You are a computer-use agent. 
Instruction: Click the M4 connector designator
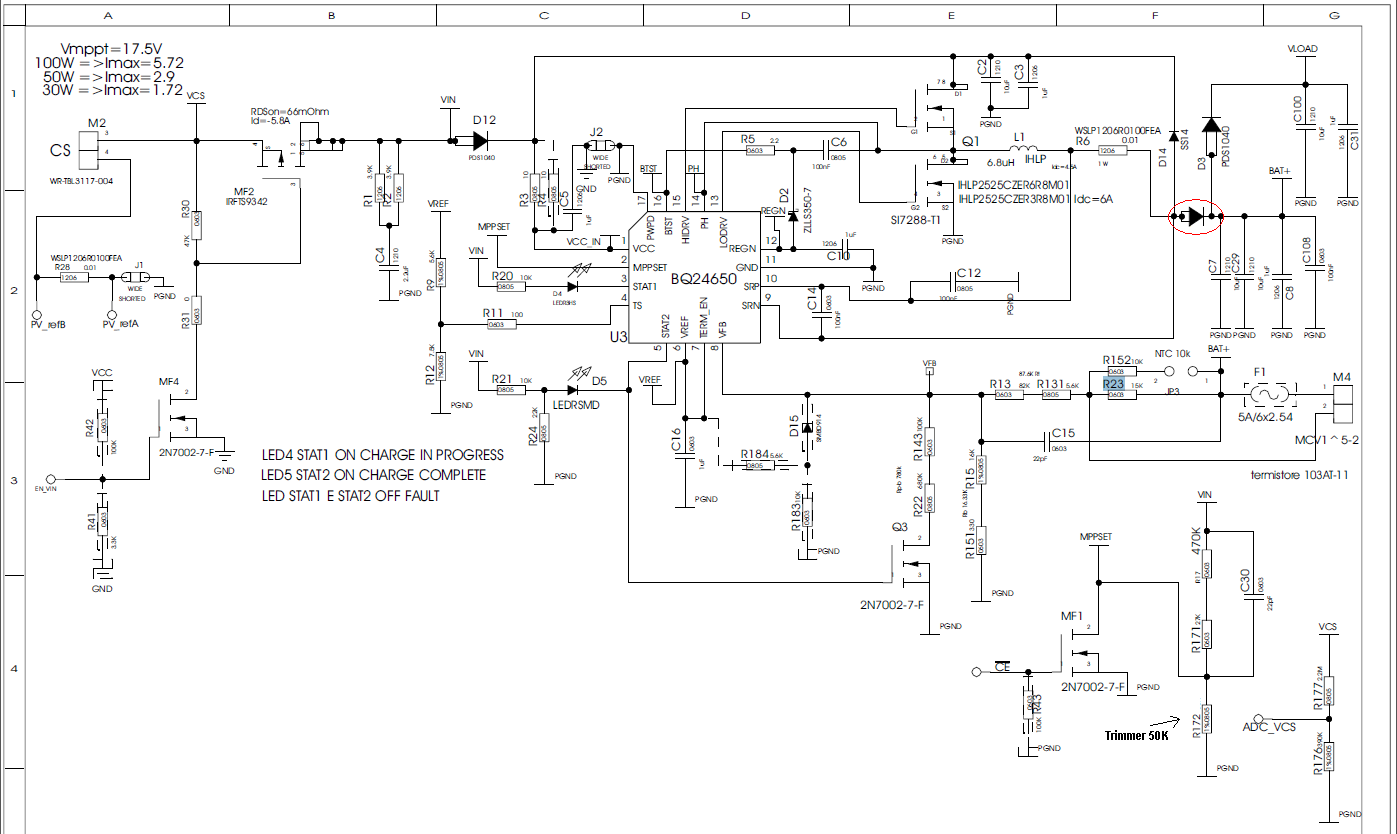click(x=1342, y=377)
